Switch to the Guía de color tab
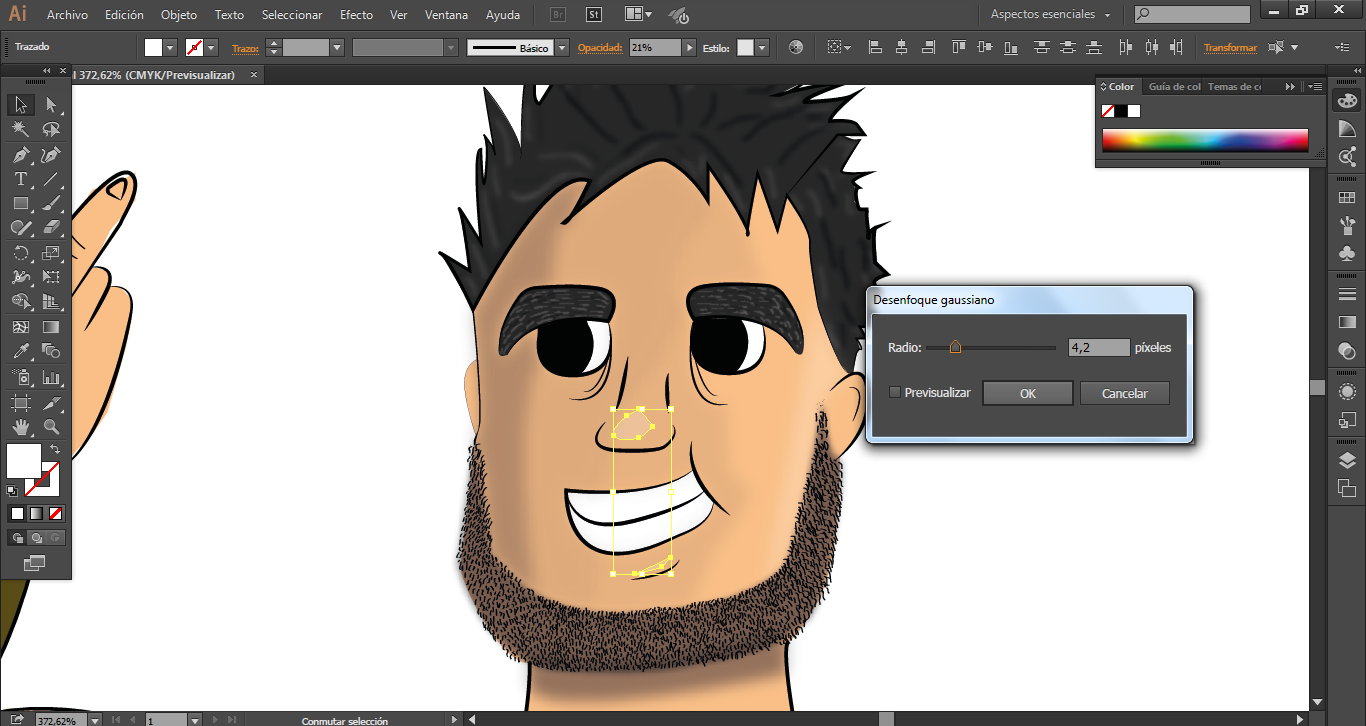Viewport: 1366px width, 726px height. (x=1174, y=87)
